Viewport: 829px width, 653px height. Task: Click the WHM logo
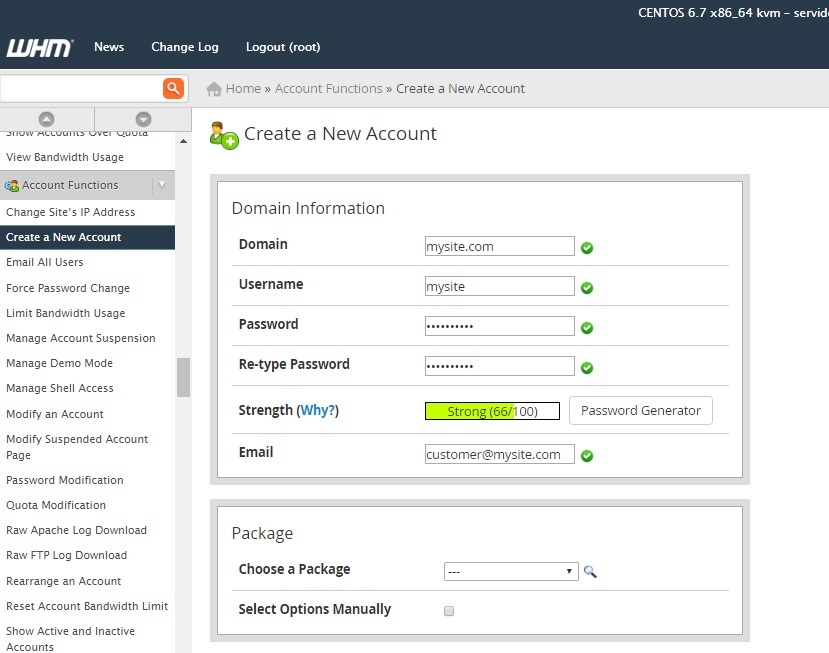point(38,48)
